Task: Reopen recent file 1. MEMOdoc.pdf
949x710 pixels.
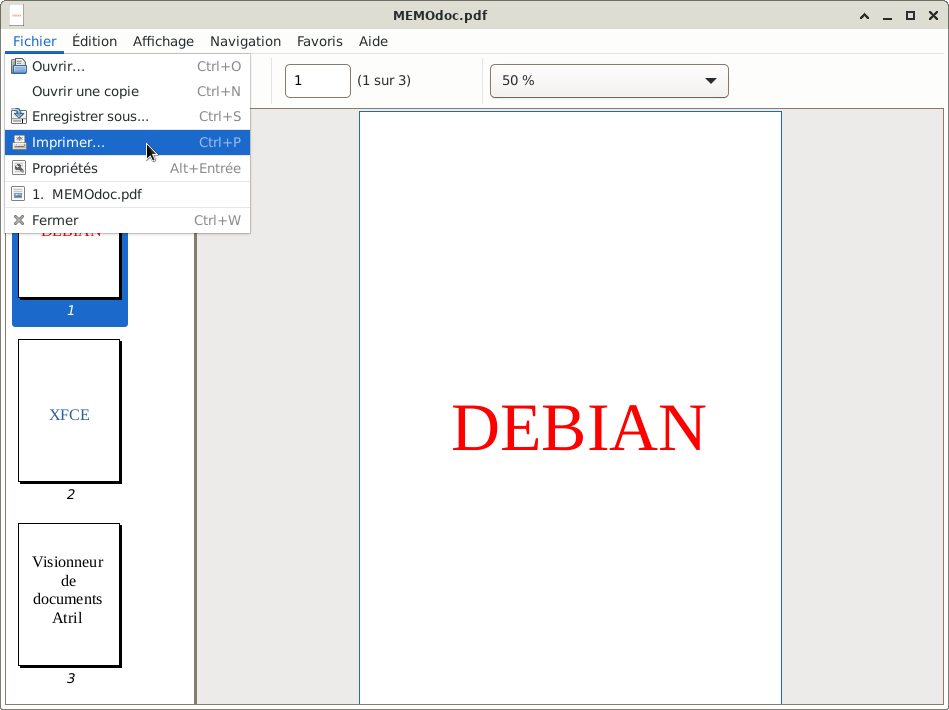Action: (x=127, y=194)
